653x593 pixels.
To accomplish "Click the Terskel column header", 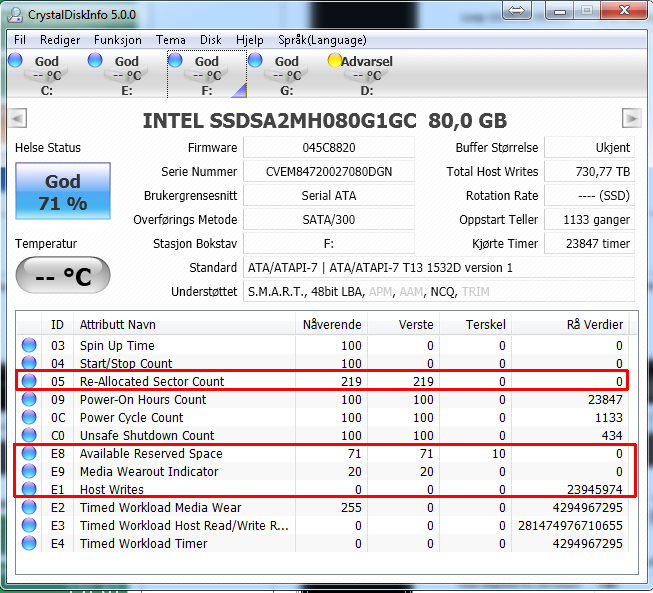I will coord(476,324).
